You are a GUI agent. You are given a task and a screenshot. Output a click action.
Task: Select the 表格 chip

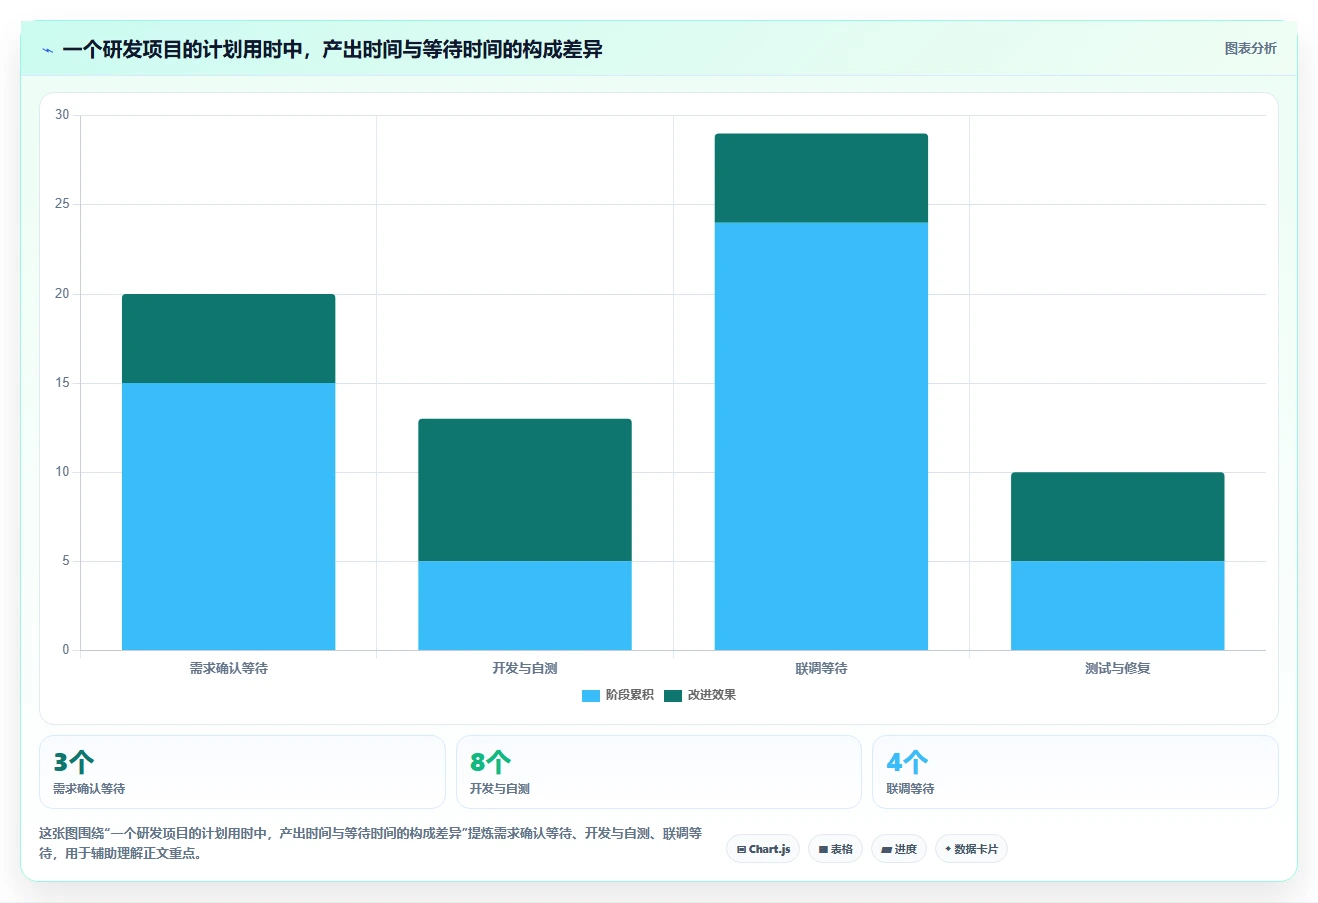click(x=835, y=849)
